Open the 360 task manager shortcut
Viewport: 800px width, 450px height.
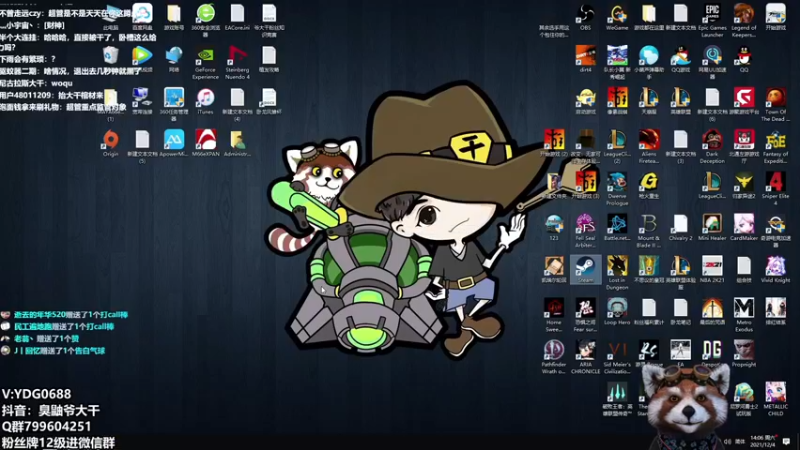pos(174,104)
